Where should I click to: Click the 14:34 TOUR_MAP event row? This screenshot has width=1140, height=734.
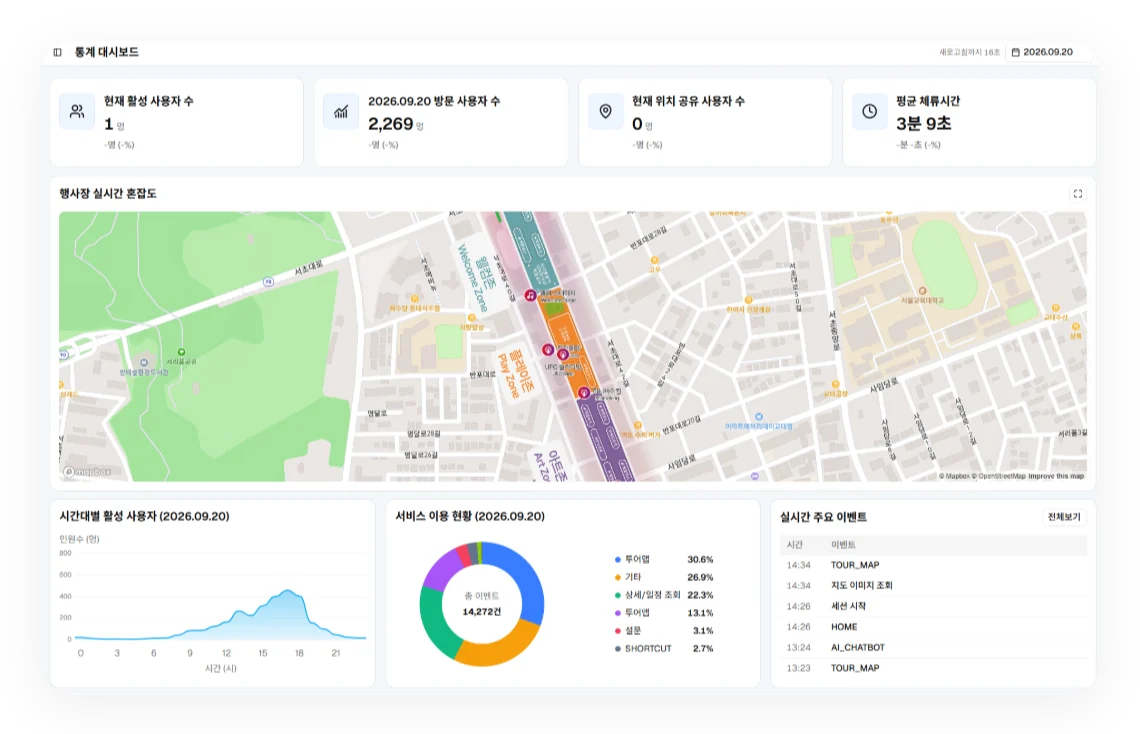pyautogui.click(x=933, y=565)
